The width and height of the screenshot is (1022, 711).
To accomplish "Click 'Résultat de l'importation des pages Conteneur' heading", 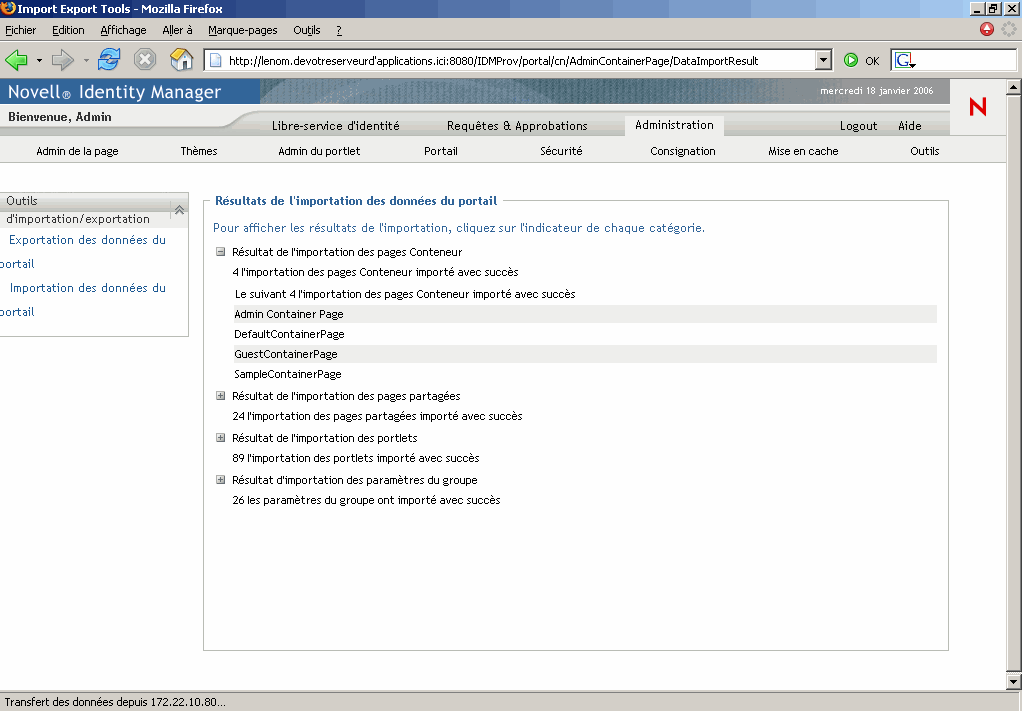I will tap(347, 252).
